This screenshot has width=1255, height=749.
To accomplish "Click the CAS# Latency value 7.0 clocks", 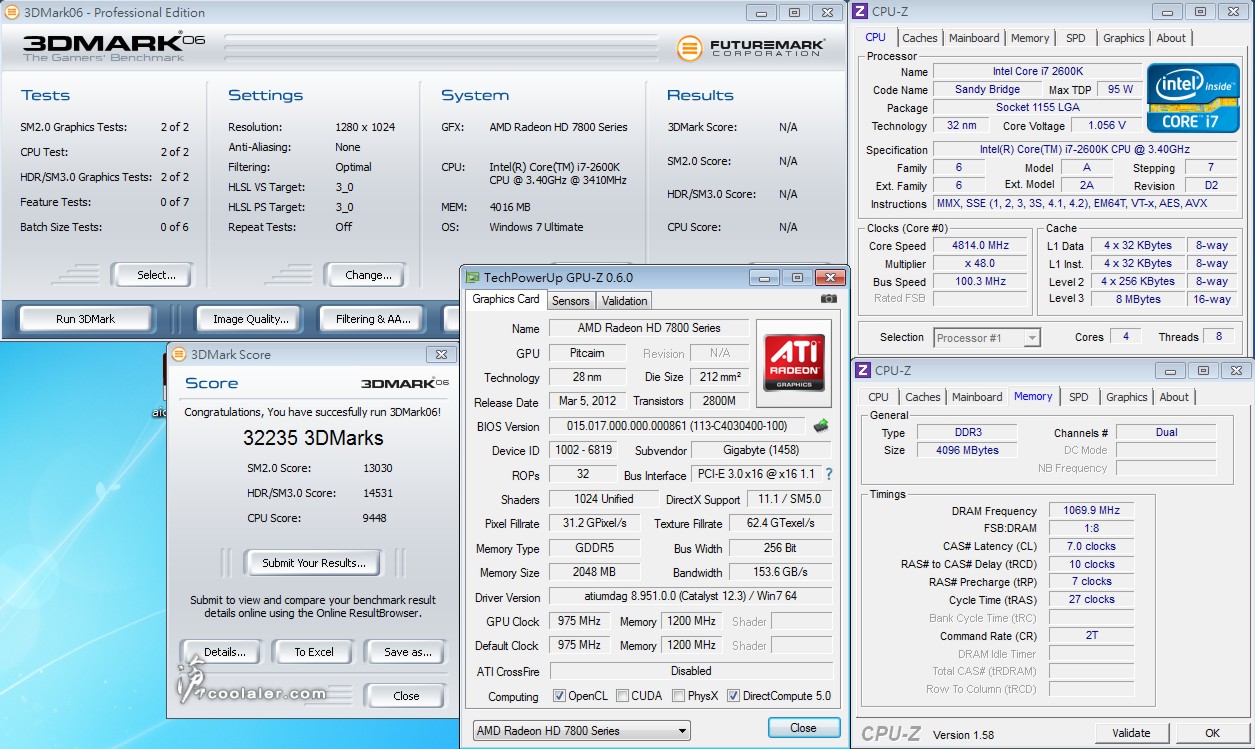I will [x=1091, y=546].
